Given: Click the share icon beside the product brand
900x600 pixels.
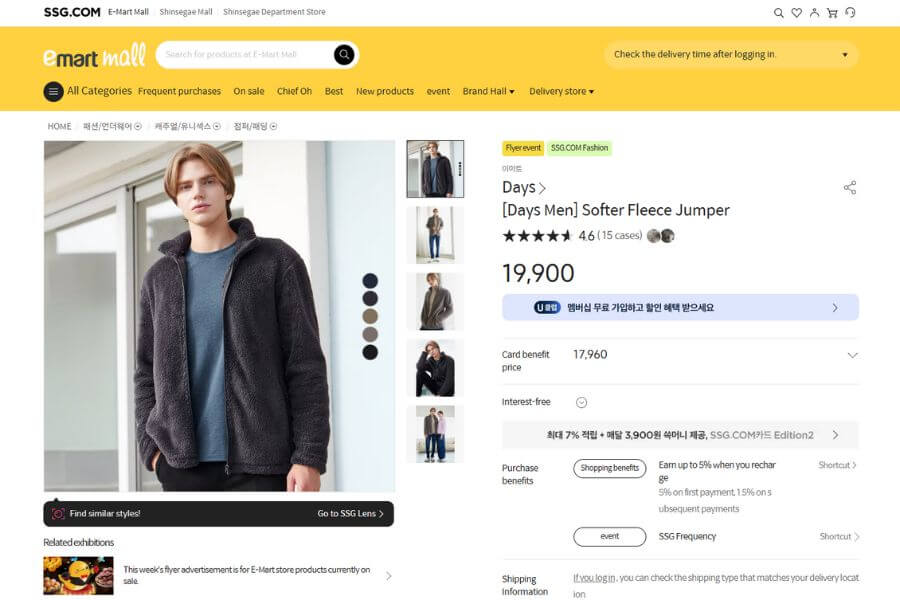Looking at the screenshot, I should tap(850, 187).
